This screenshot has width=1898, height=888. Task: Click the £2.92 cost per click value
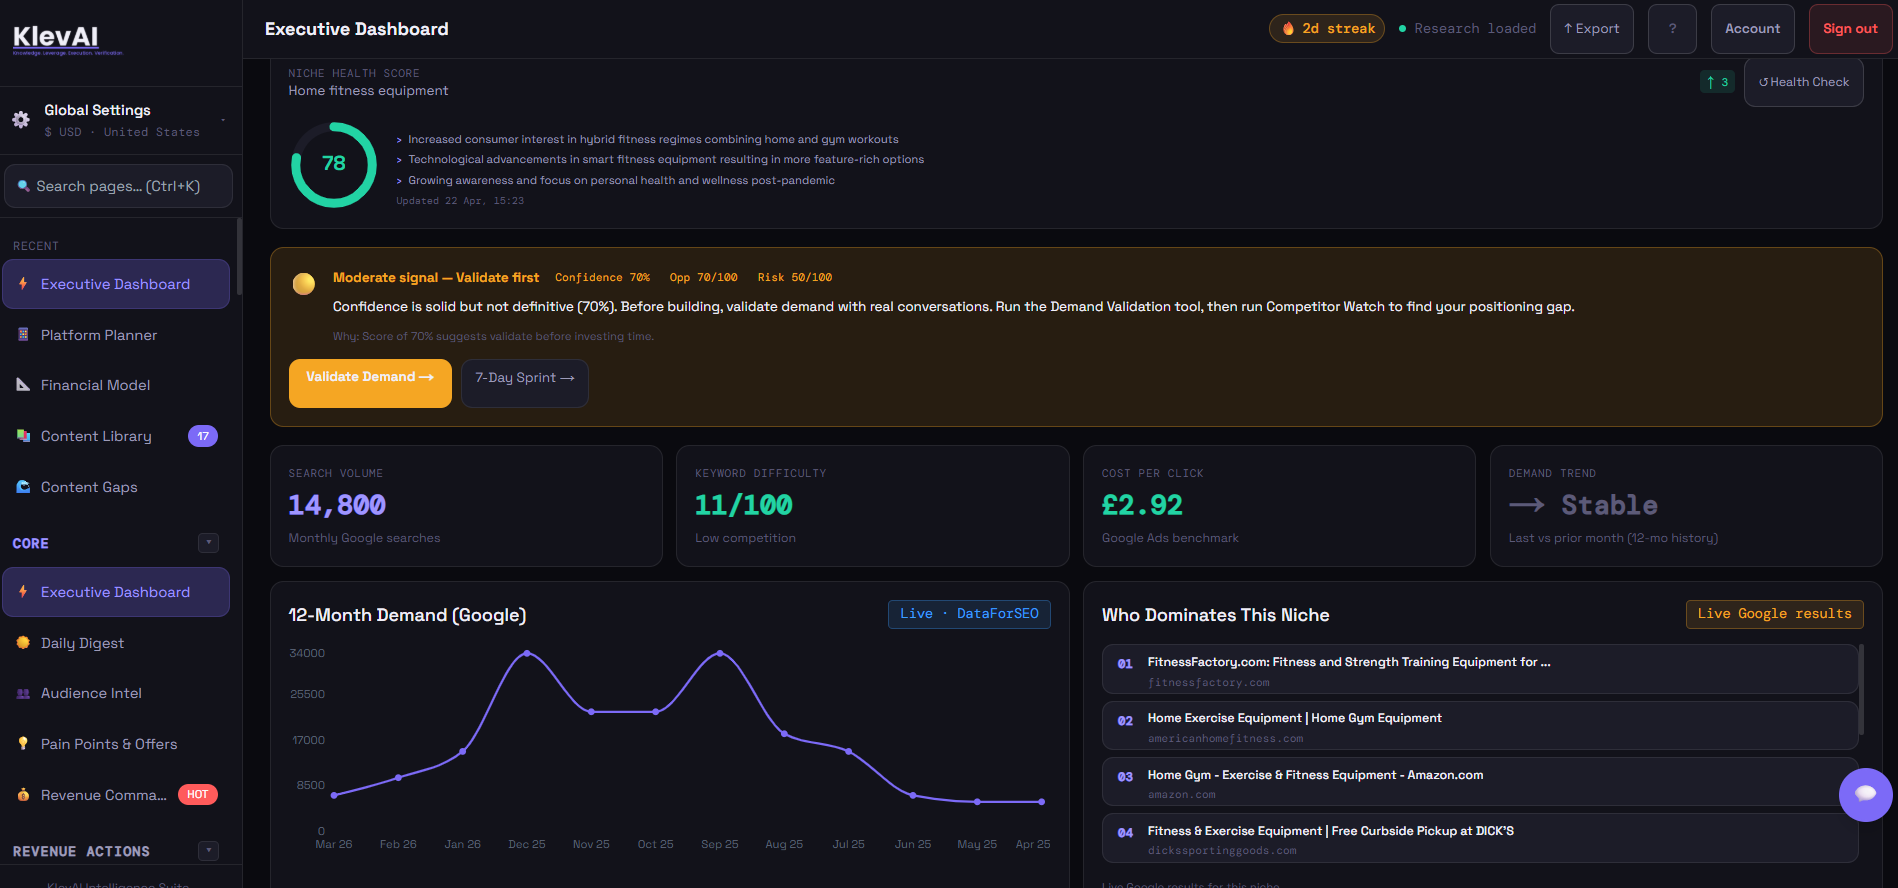1142,506
